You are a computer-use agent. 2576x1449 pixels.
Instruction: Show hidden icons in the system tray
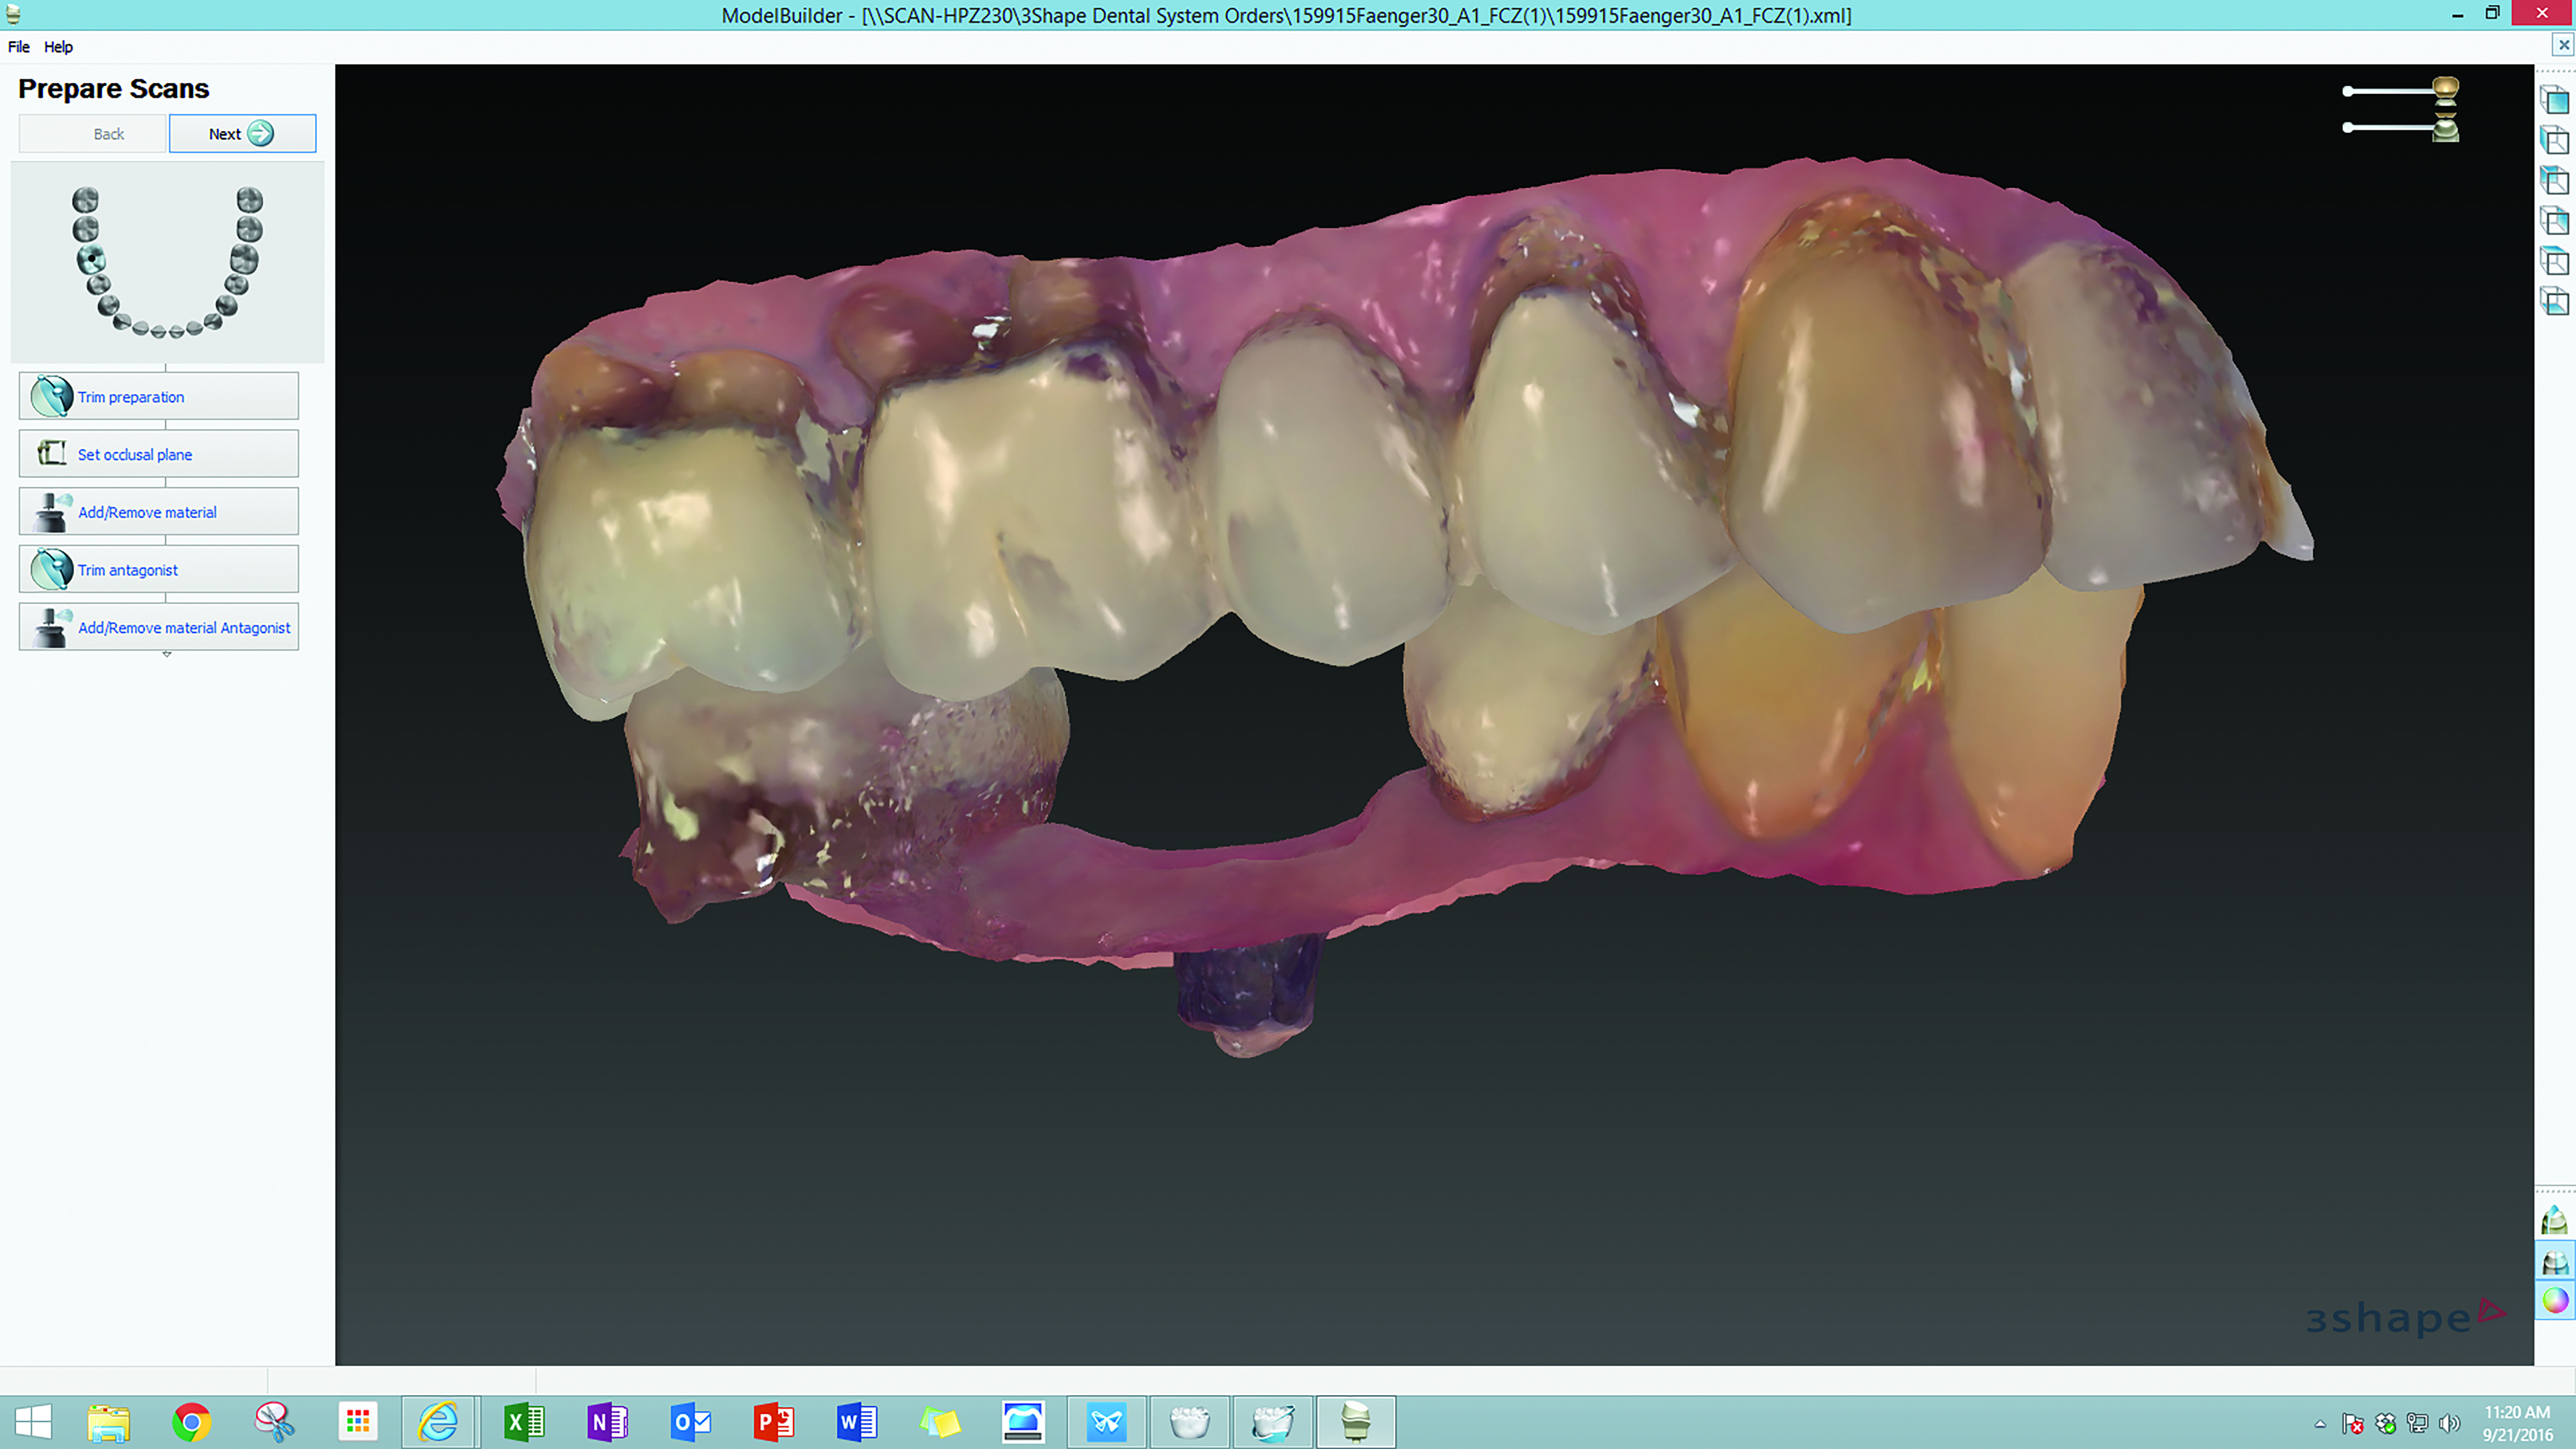(2320, 1424)
